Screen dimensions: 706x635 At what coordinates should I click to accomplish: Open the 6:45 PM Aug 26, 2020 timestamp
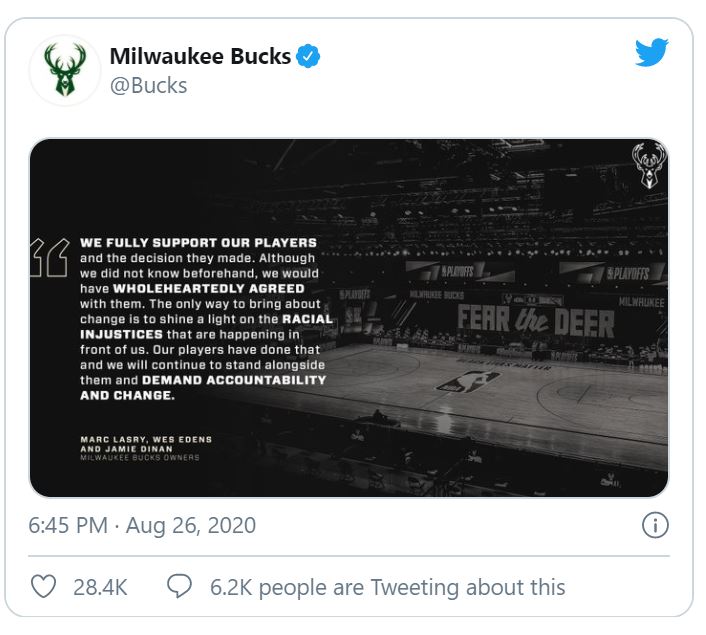142,525
